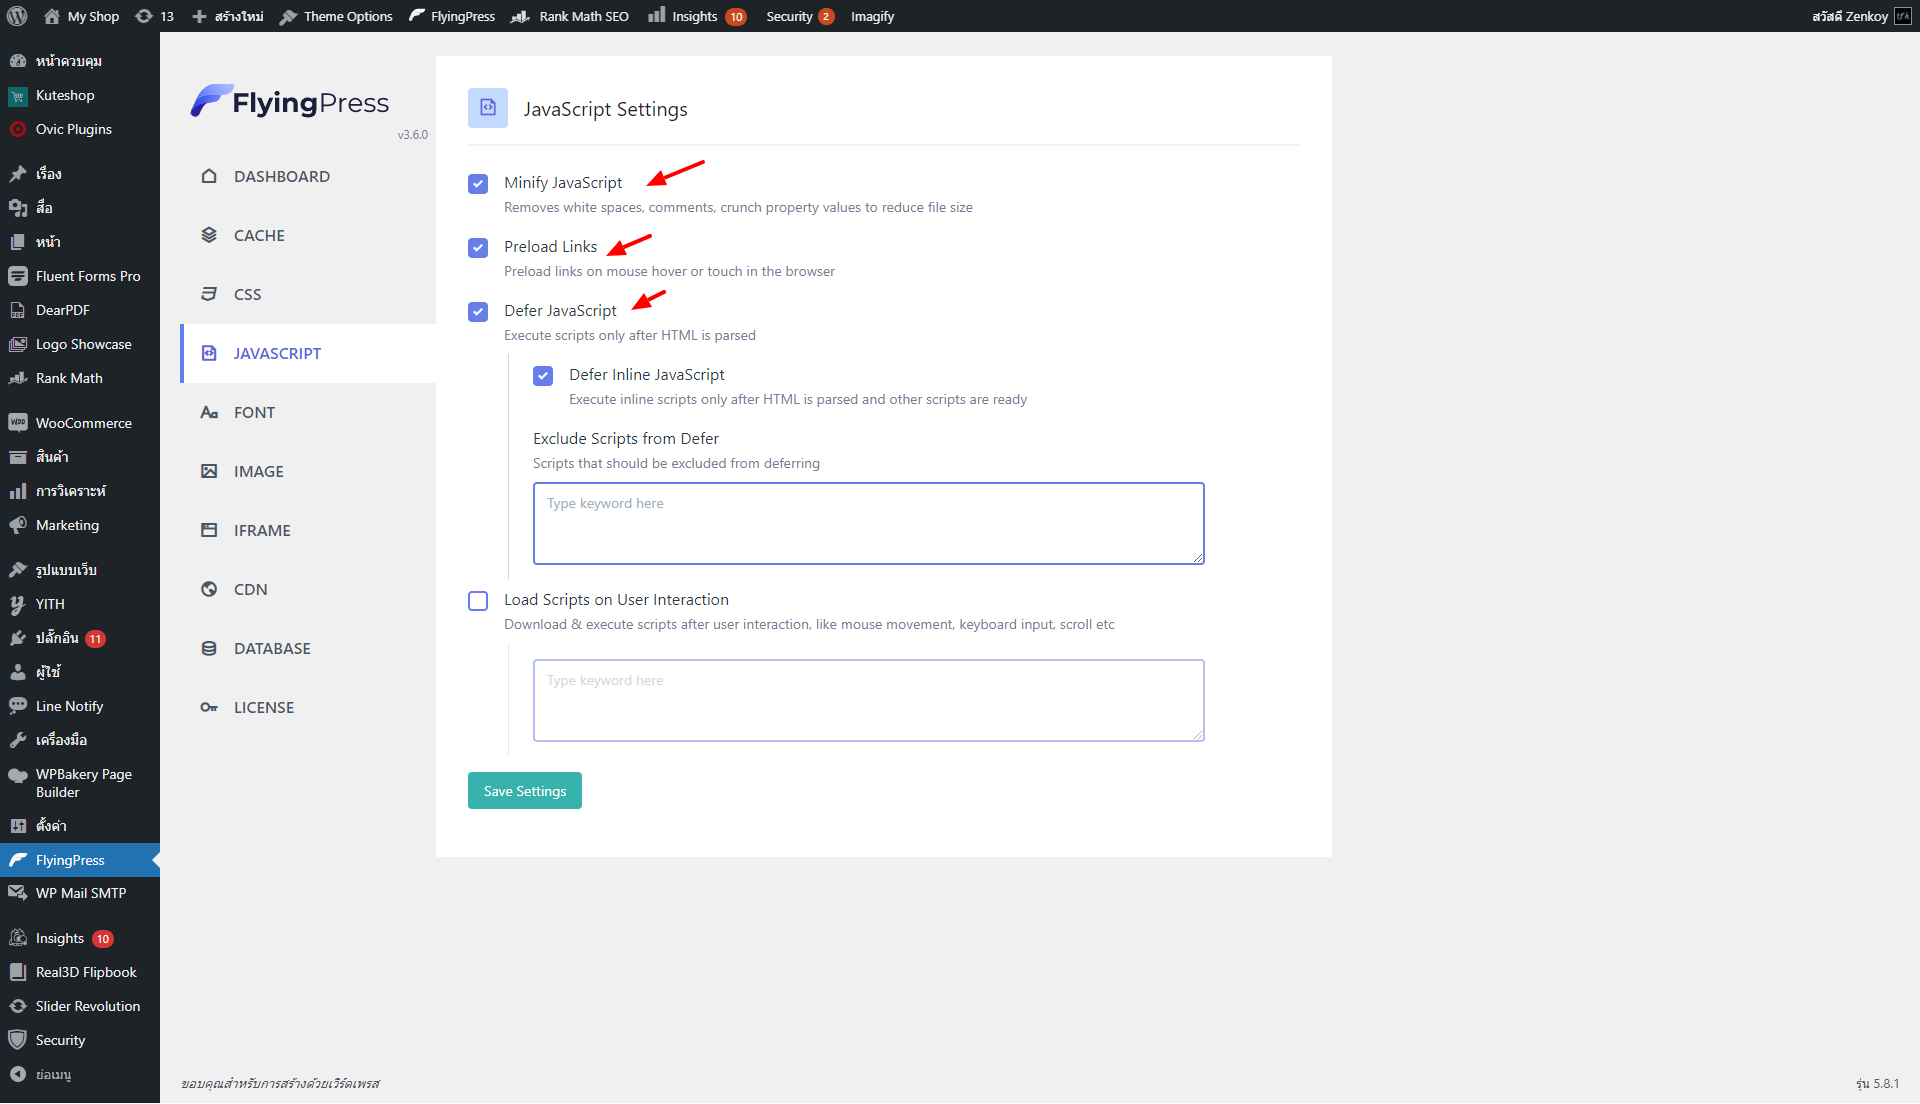Enable Load Scripts on User Interaction
Image resolution: width=1920 pixels, height=1104 pixels.
478,601
